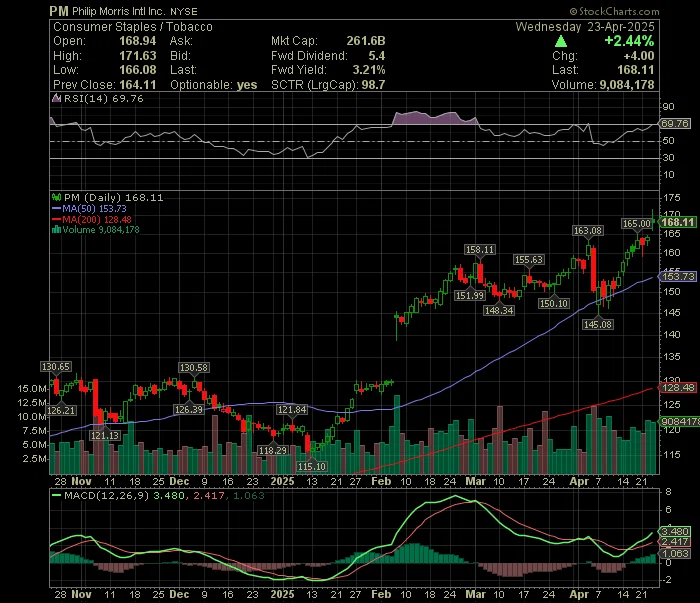Click the Last value 168.11 in header
Screen dimensions: 700x603
(636, 70)
